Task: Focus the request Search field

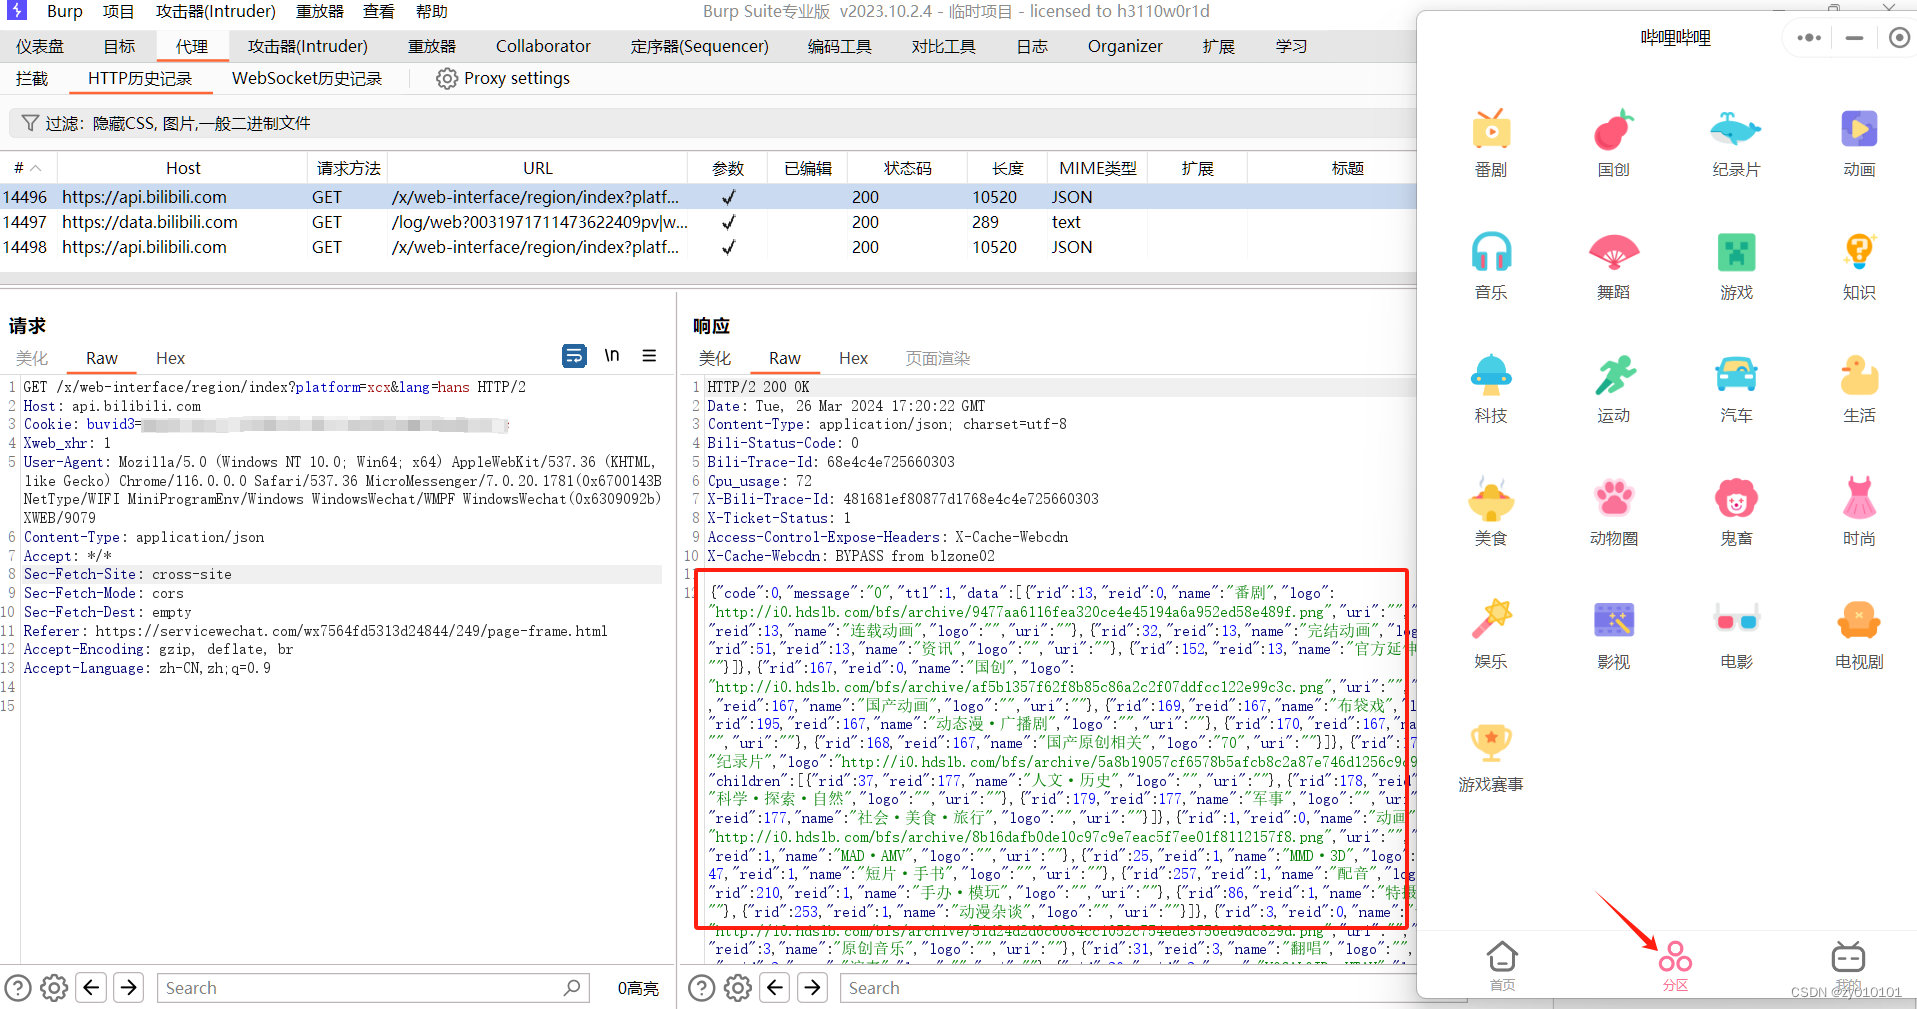Action: click(x=372, y=988)
